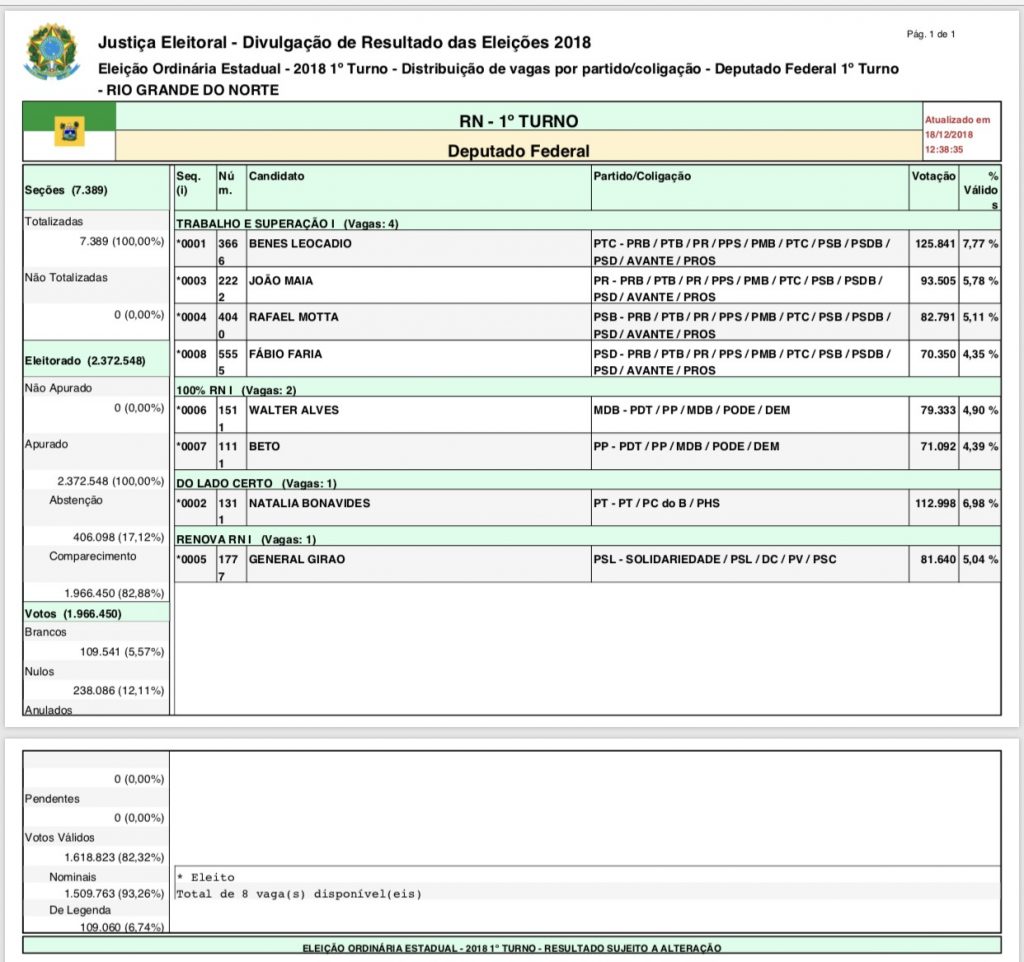Click vote count 112.998
Image resolution: width=1024 pixels, height=962 pixels.
click(935, 504)
